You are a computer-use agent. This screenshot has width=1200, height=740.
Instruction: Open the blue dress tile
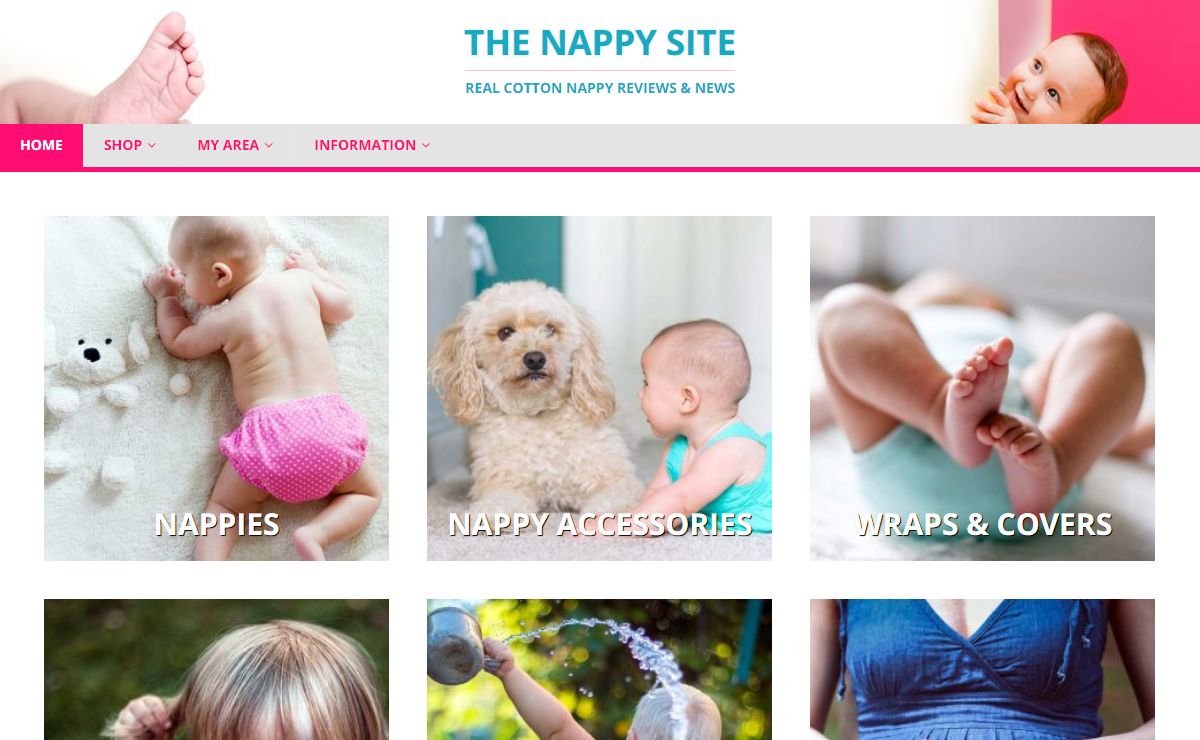click(982, 669)
